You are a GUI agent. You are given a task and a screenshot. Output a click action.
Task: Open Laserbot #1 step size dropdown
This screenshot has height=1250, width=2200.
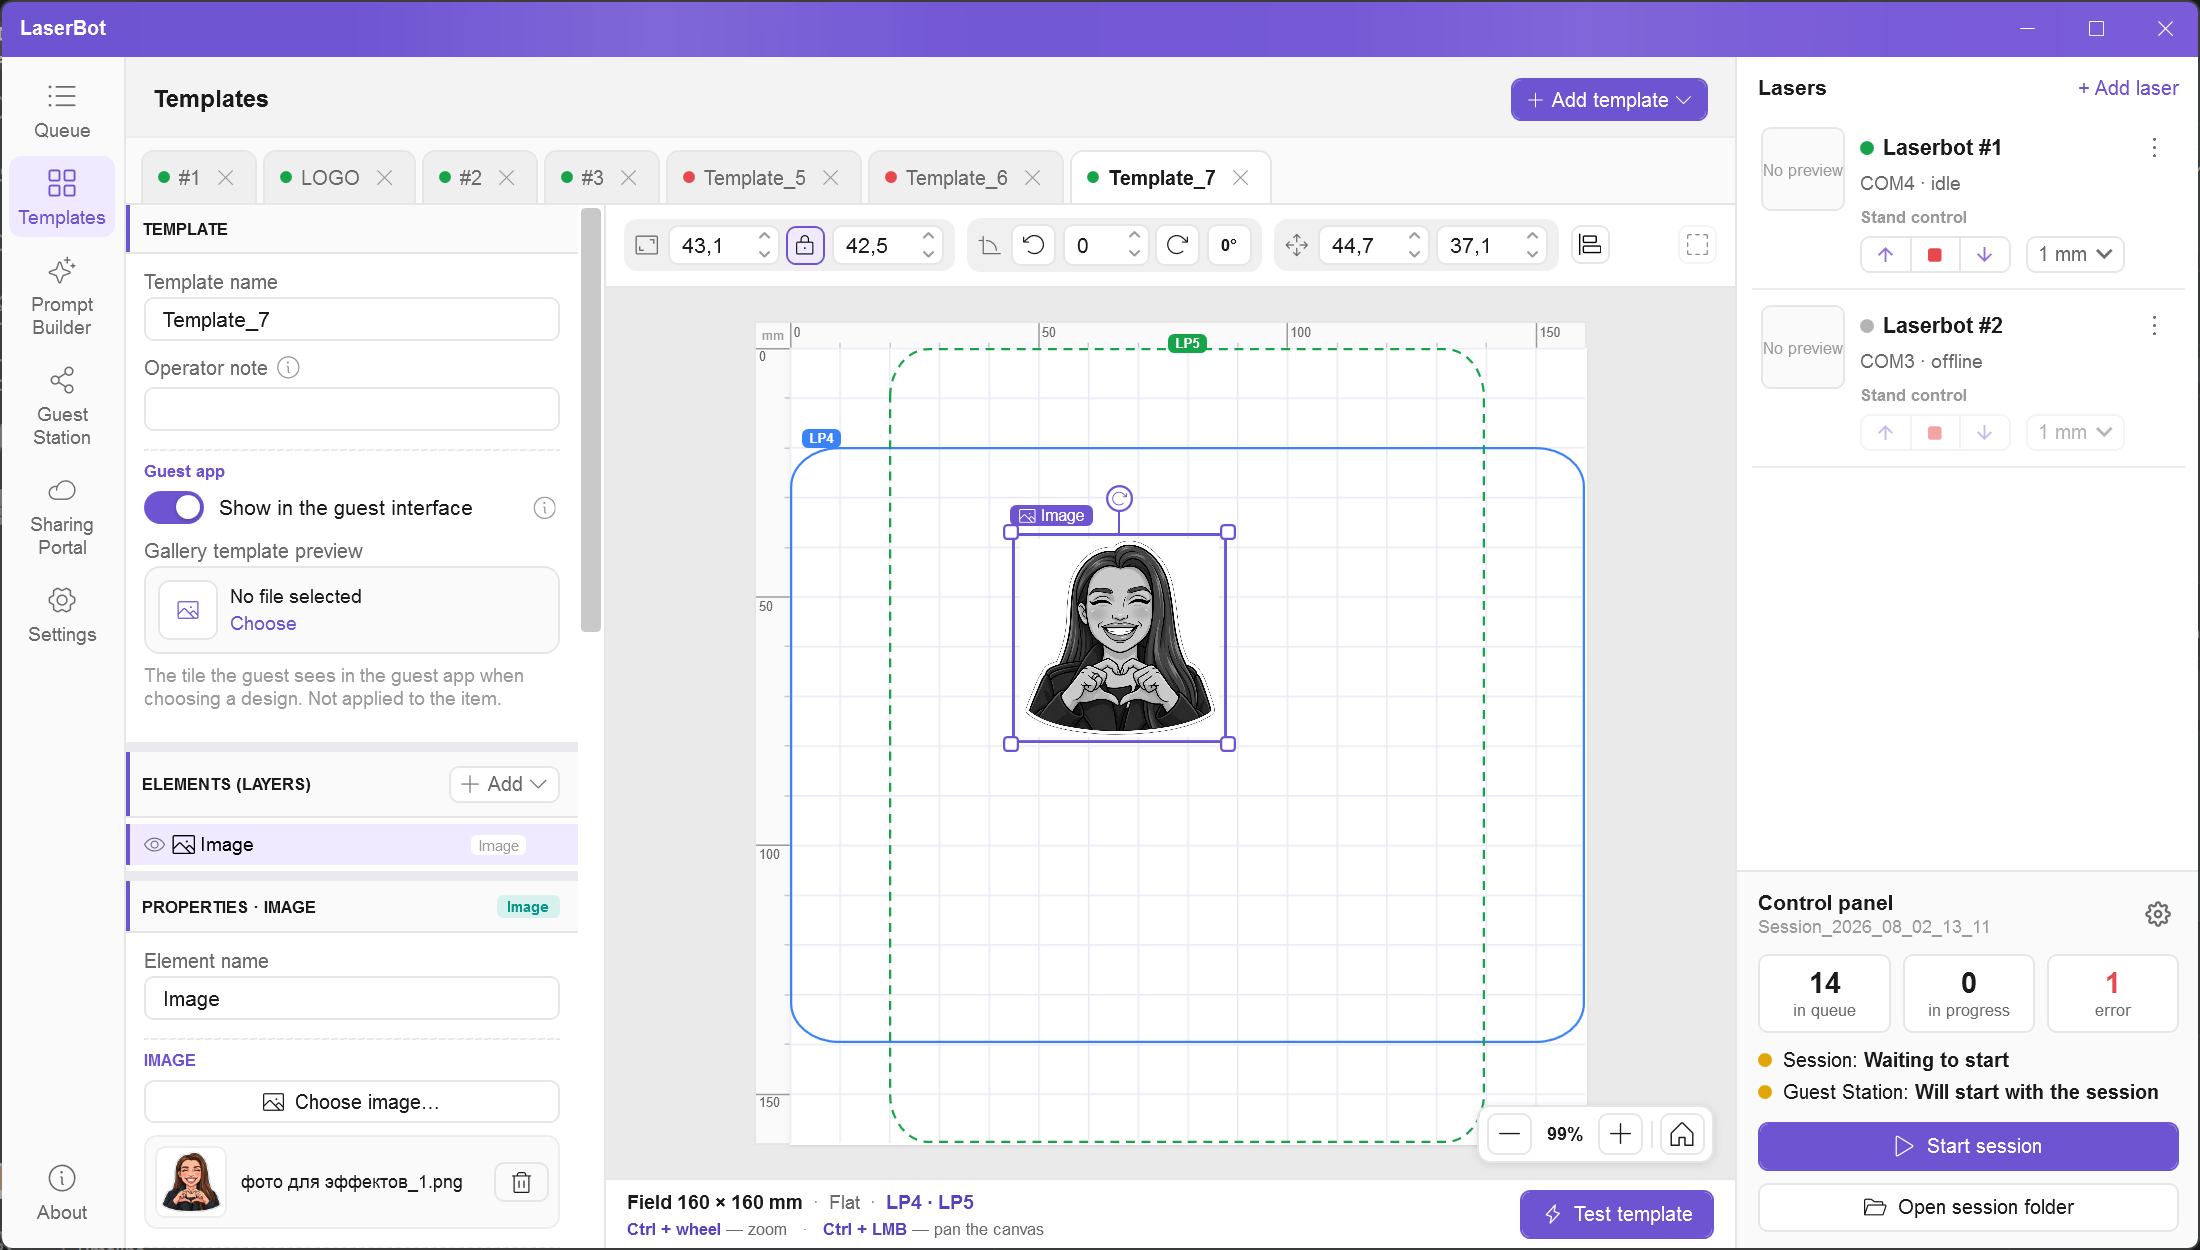[x=2075, y=254]
